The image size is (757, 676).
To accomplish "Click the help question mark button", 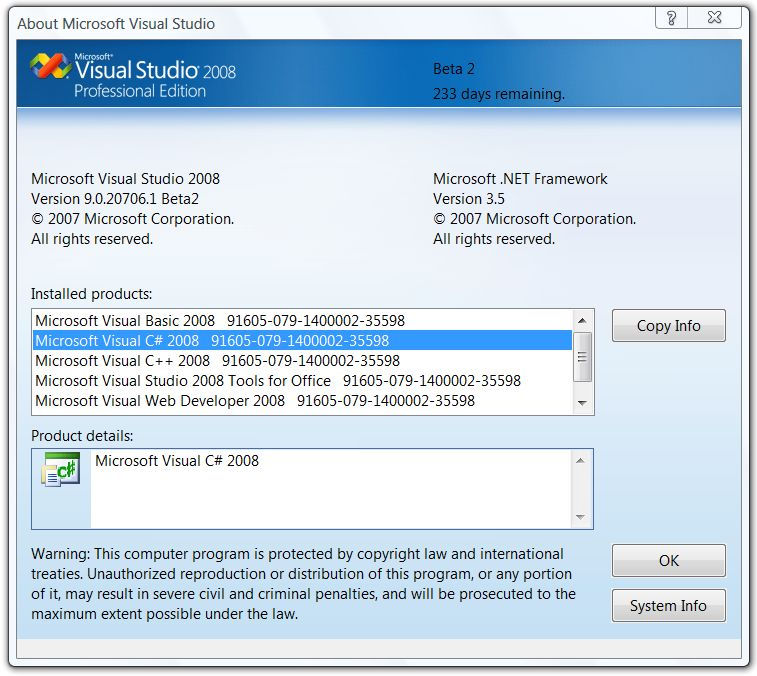I will (x=671, y=18).
